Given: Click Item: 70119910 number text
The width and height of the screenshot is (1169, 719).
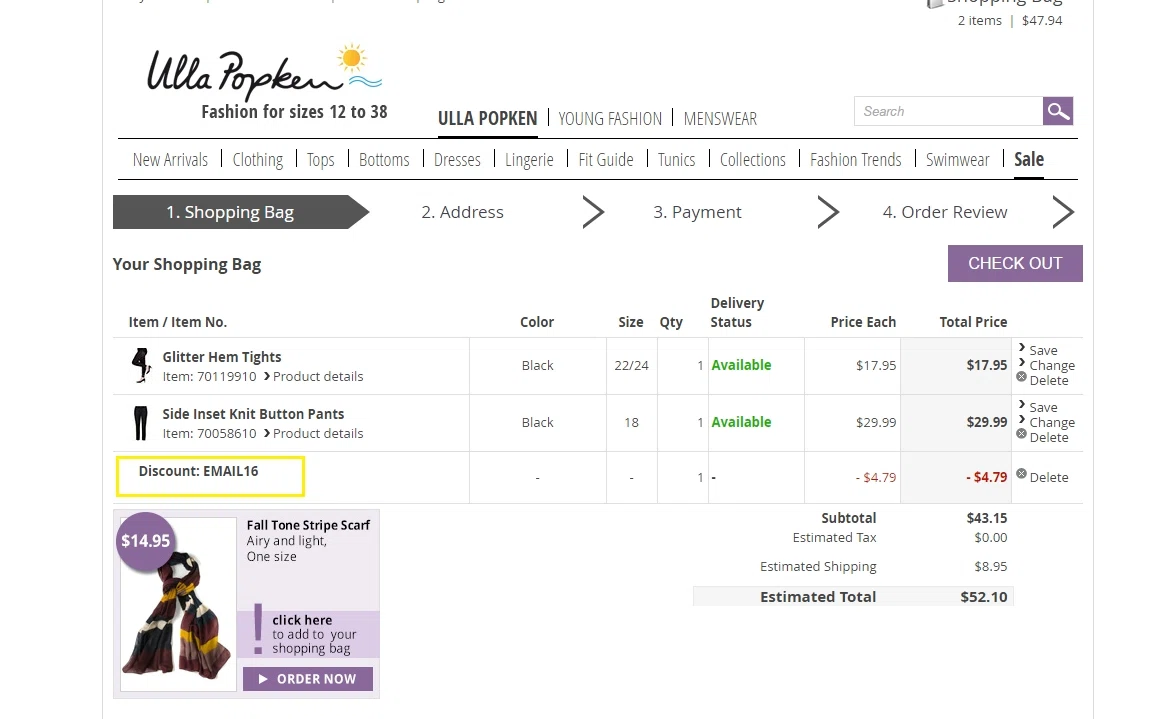Looking at the screenshot, I should [x=209, y=377].
